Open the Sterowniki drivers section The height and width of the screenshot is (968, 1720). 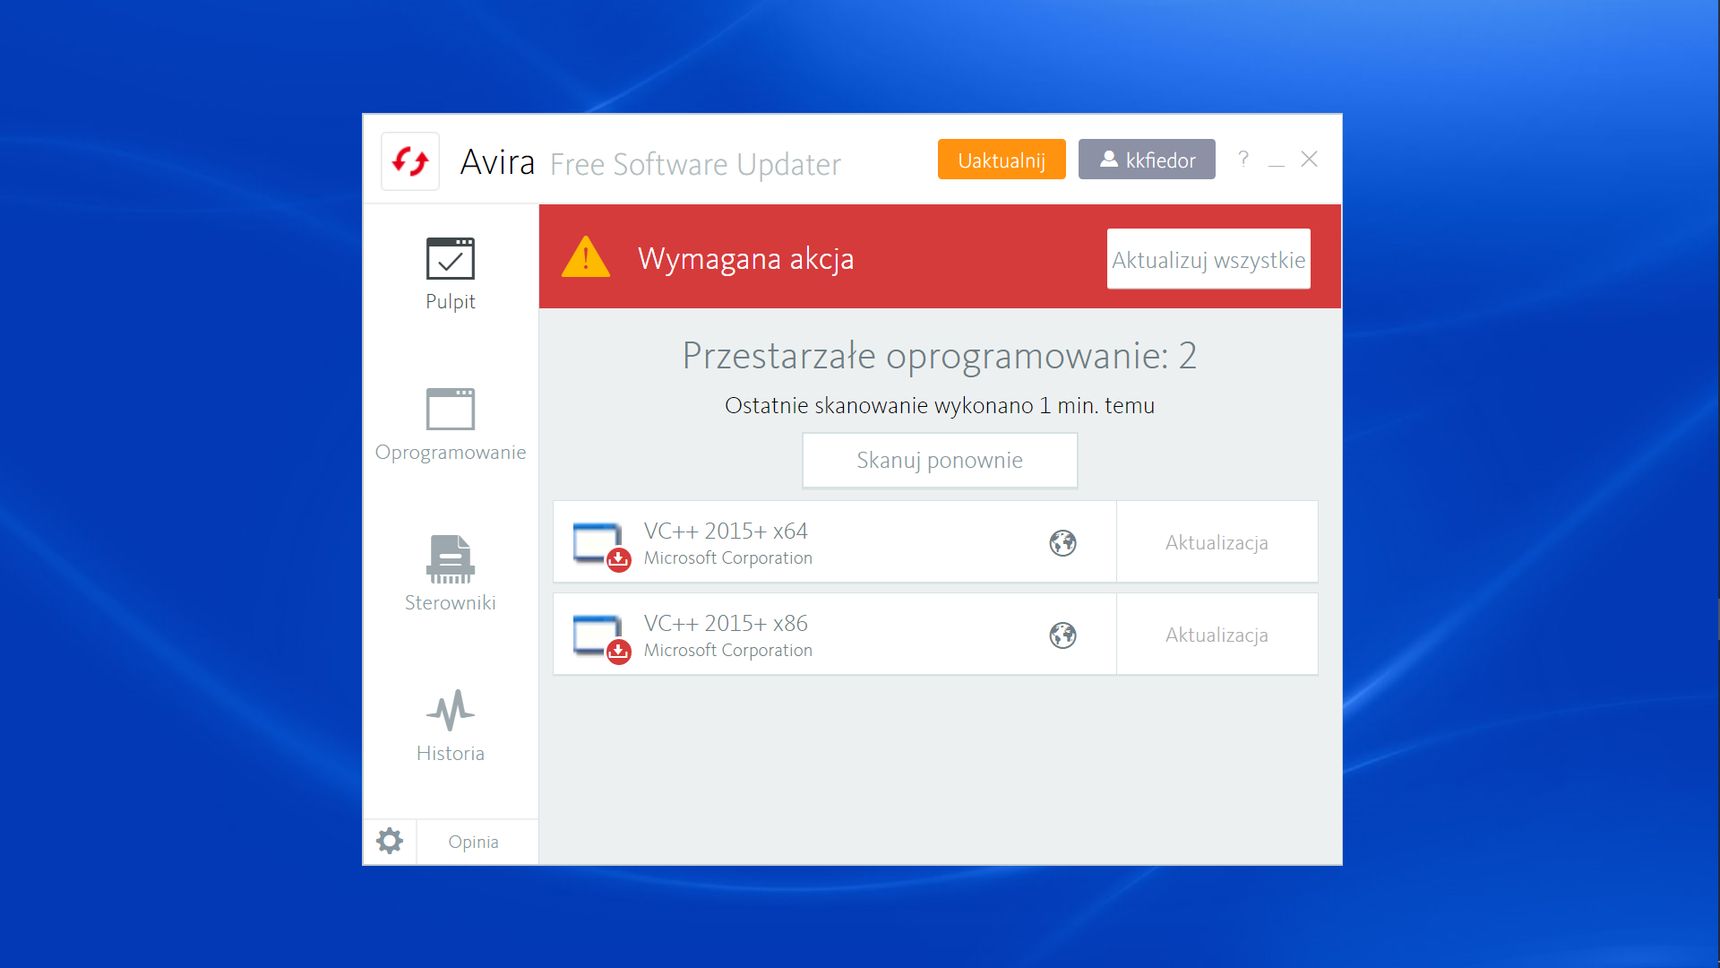[450, 575]
